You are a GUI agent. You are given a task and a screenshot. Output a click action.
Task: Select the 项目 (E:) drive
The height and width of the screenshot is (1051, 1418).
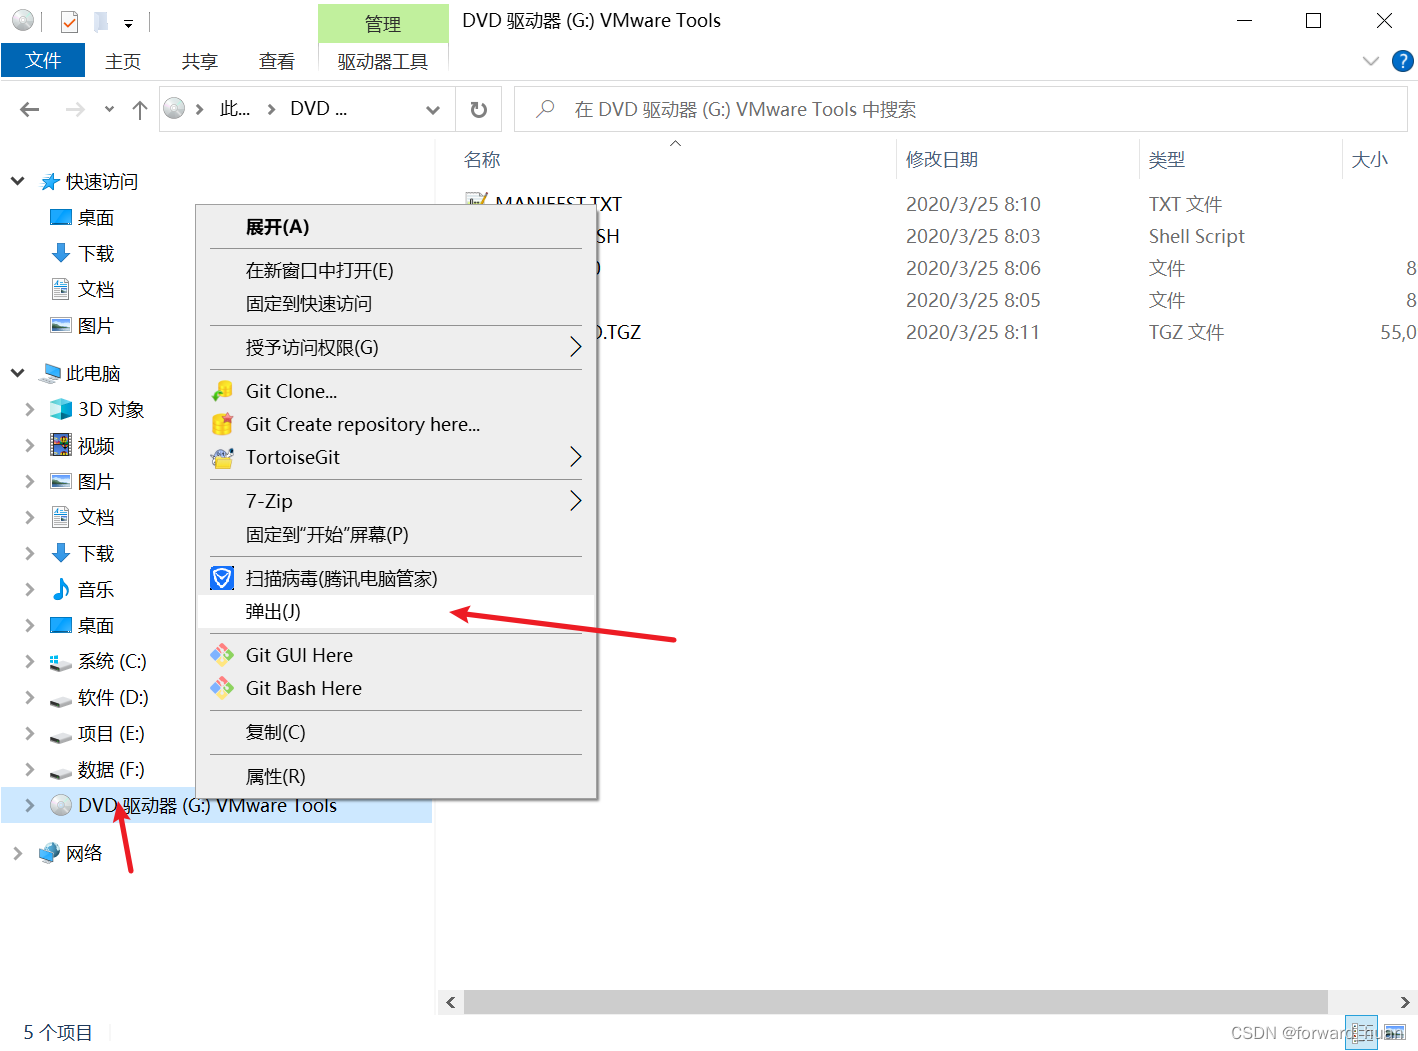pos(111,733)
